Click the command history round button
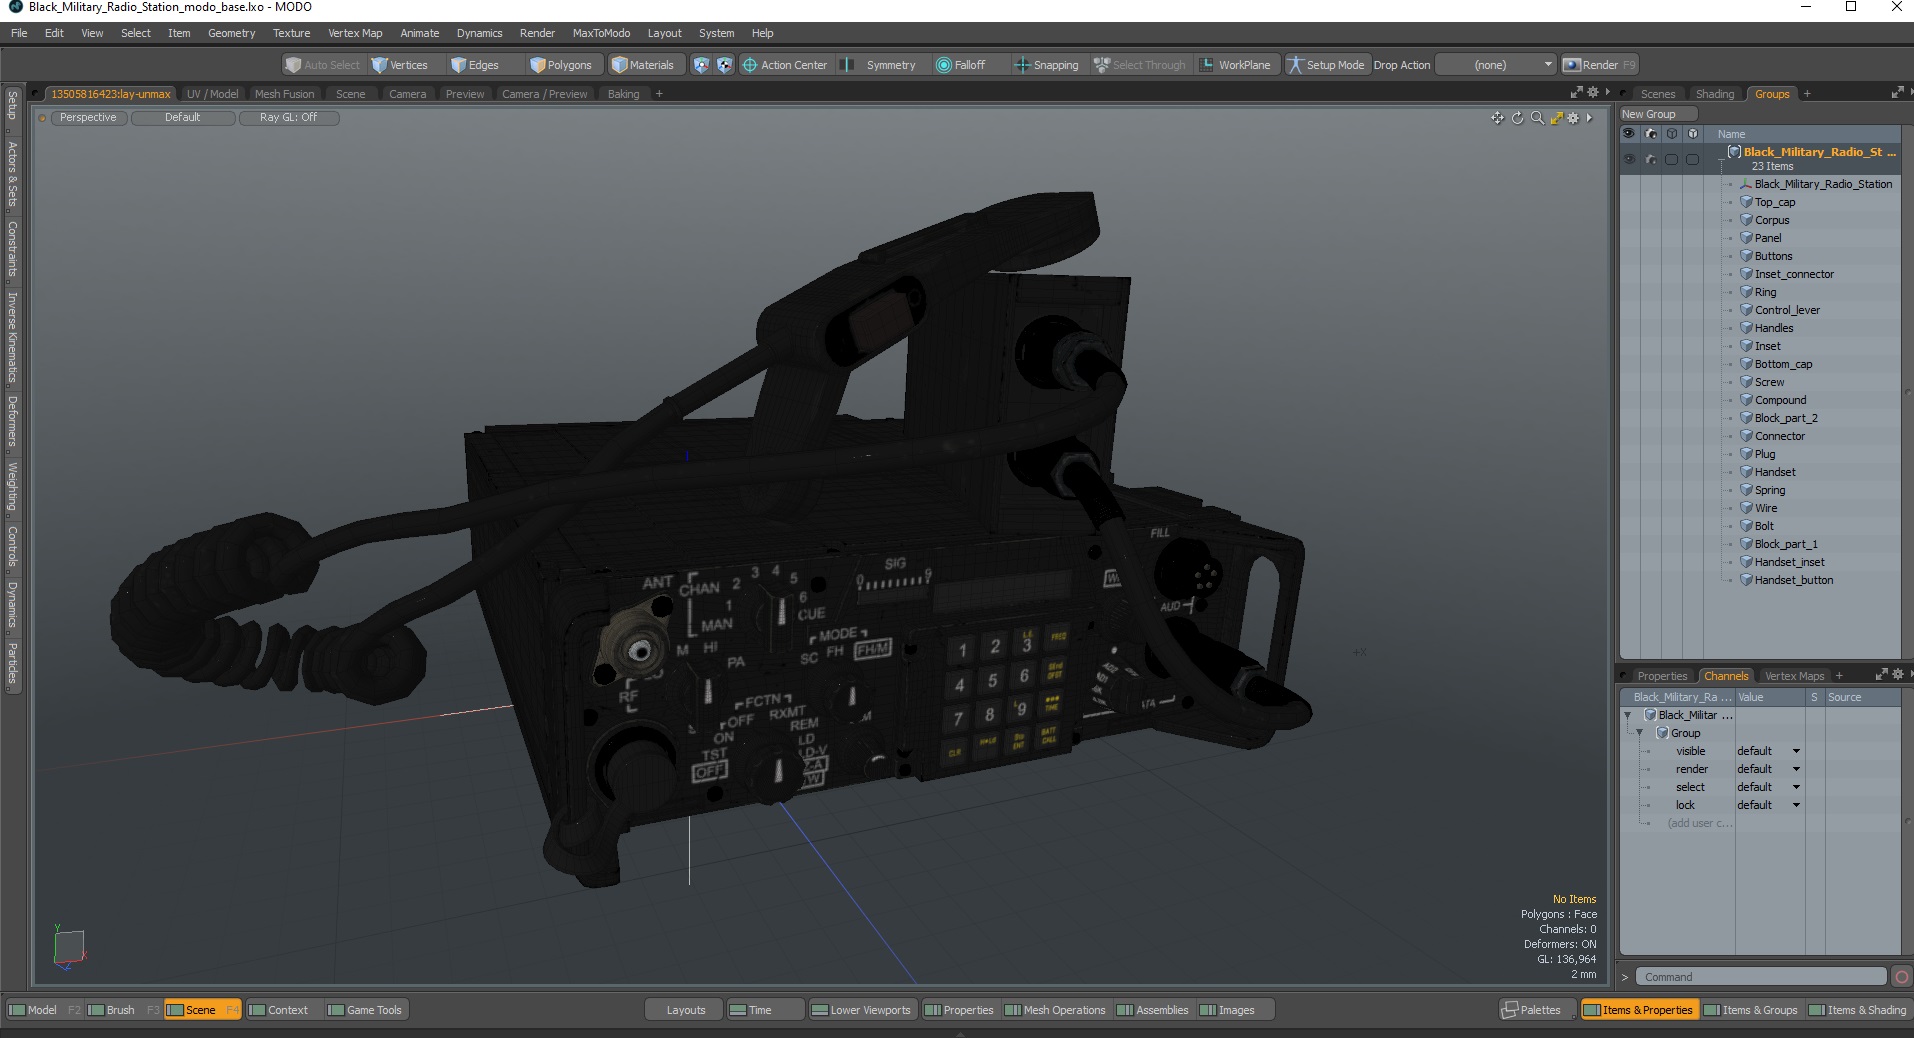The height and width of the screenshot is (1038, 1914). (1902, 977)
